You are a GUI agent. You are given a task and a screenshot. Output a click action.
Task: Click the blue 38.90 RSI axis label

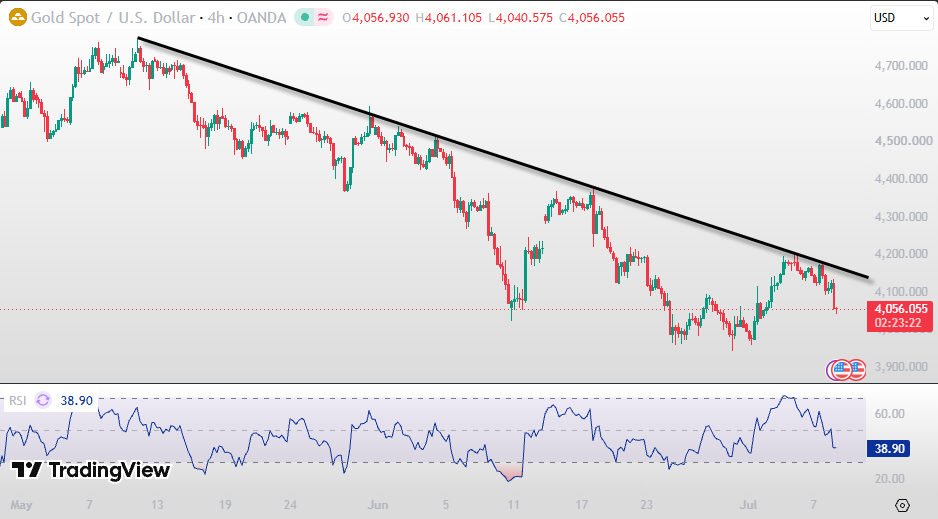[888, 448]
